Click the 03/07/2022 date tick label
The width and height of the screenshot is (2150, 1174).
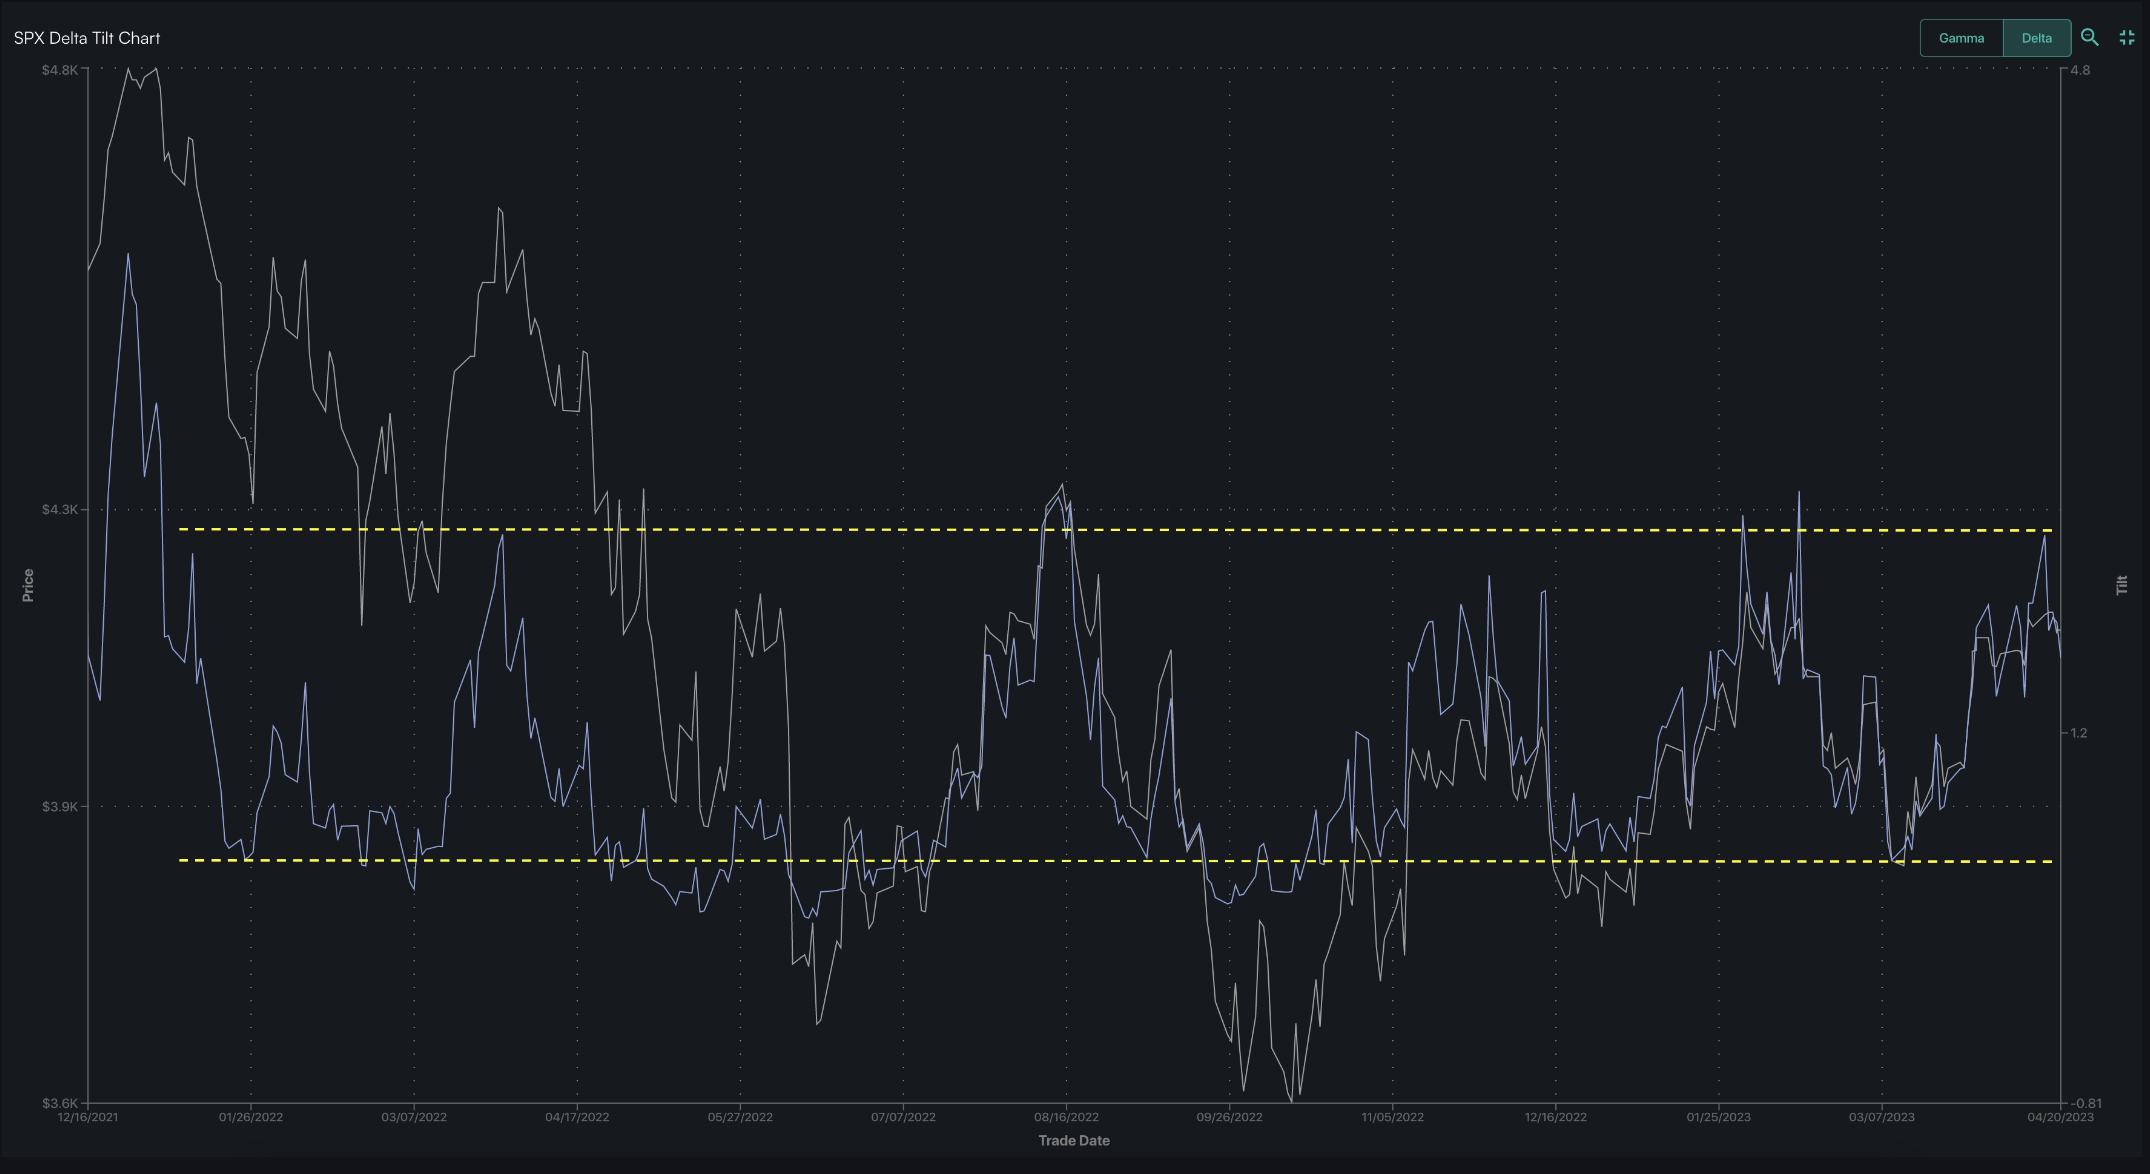coord(414,1117)
